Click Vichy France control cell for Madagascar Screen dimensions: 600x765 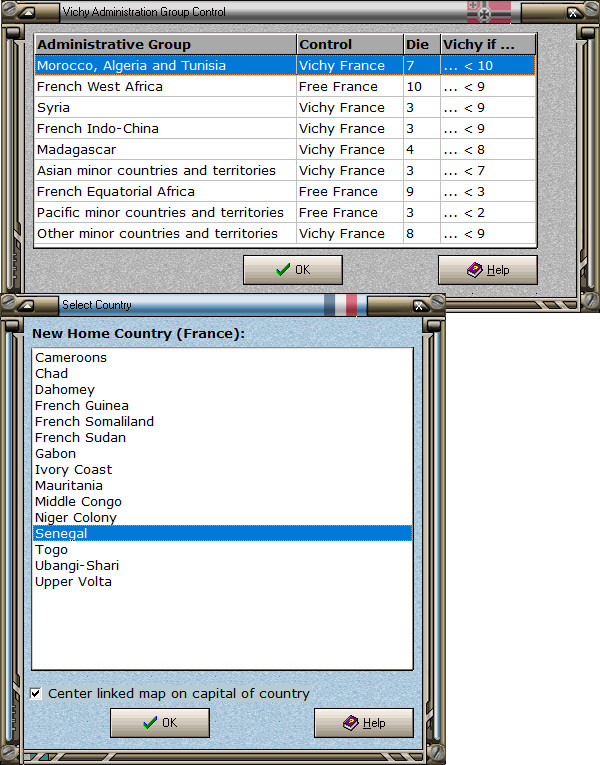(x=350, y=149)
